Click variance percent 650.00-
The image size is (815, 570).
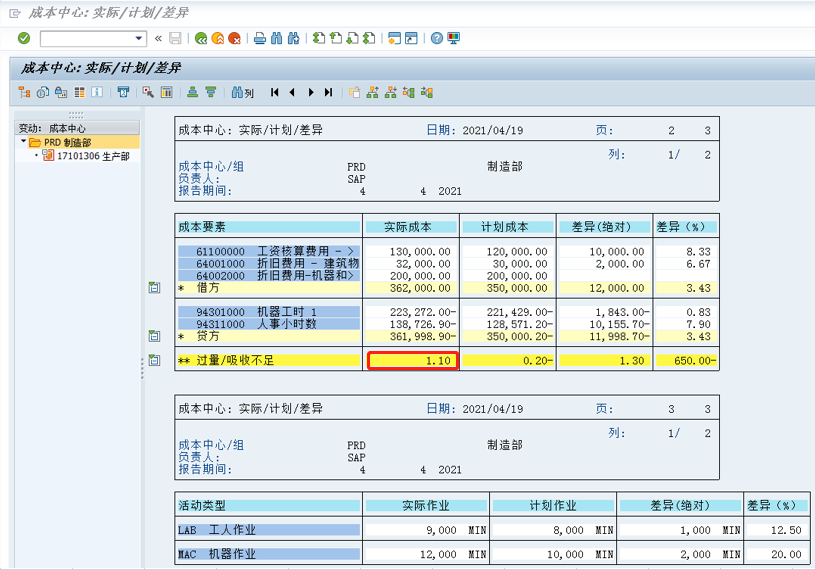[x=694, y=360]
